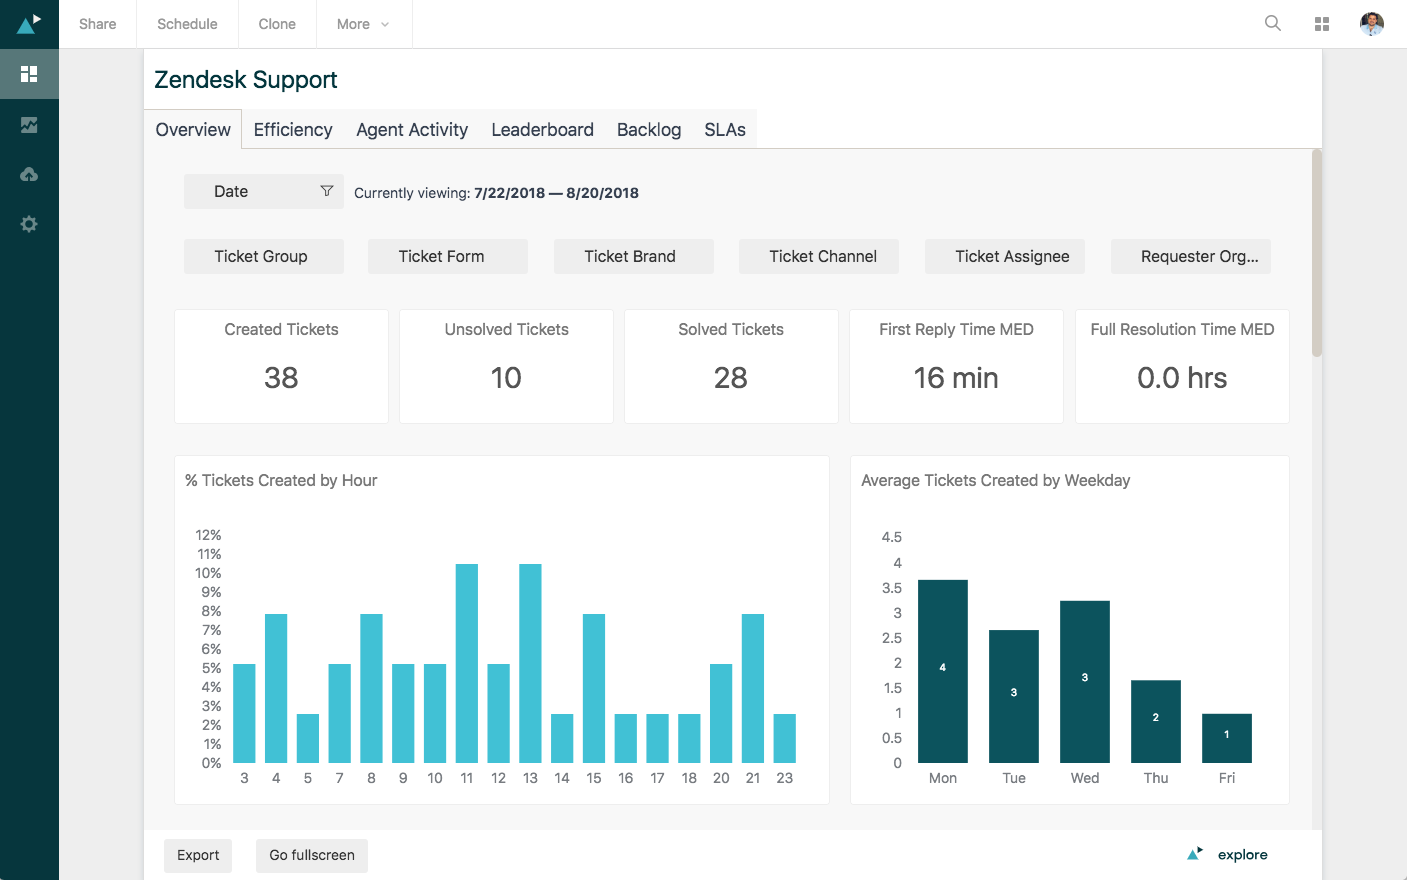Viewport: 1407px width, 880px height.
Task: Click the filter funnel icon on Date
Action: click(x=326, y=191)
